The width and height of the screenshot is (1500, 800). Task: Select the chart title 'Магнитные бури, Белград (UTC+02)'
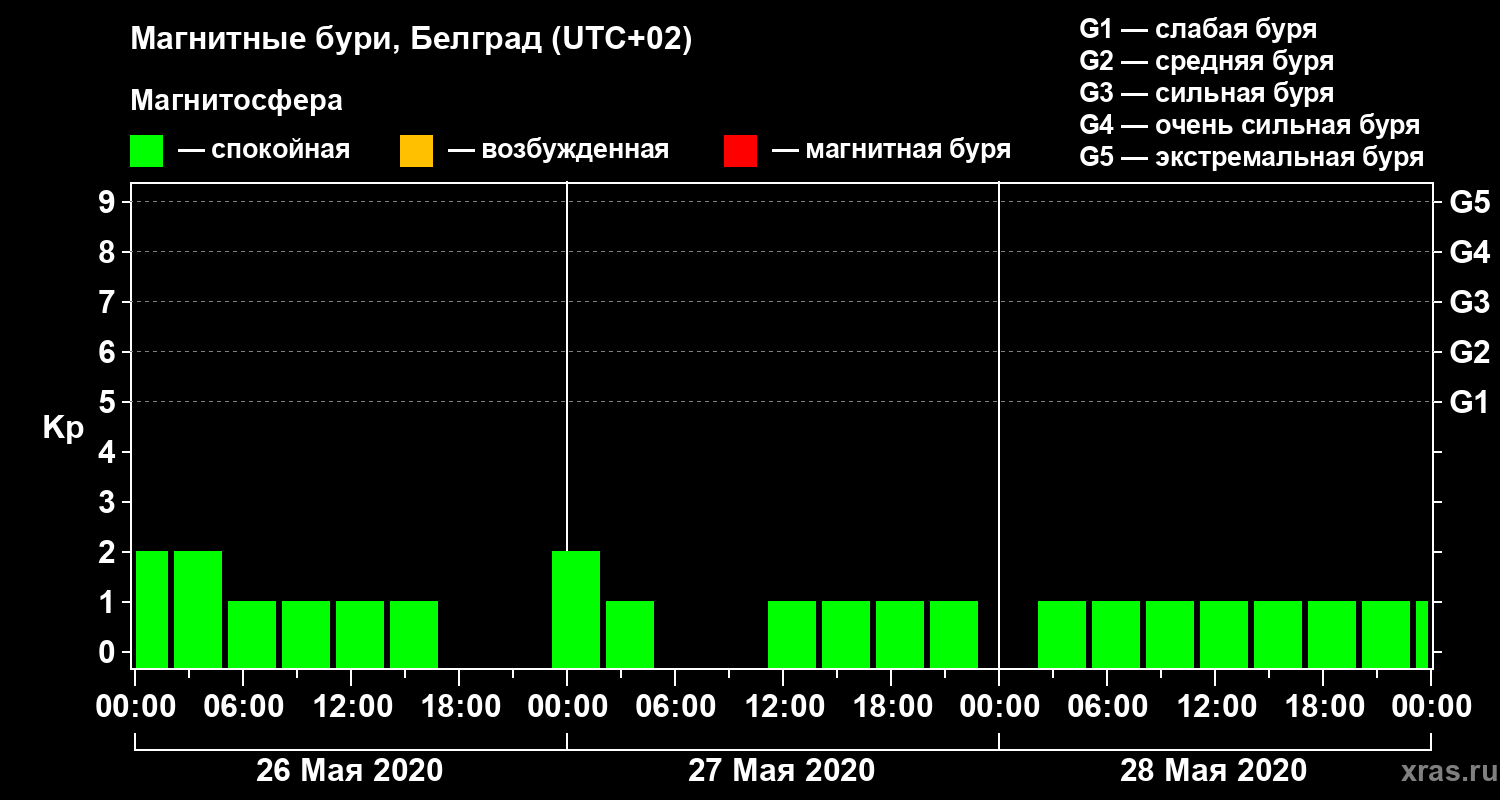click(x=411, y=40)
